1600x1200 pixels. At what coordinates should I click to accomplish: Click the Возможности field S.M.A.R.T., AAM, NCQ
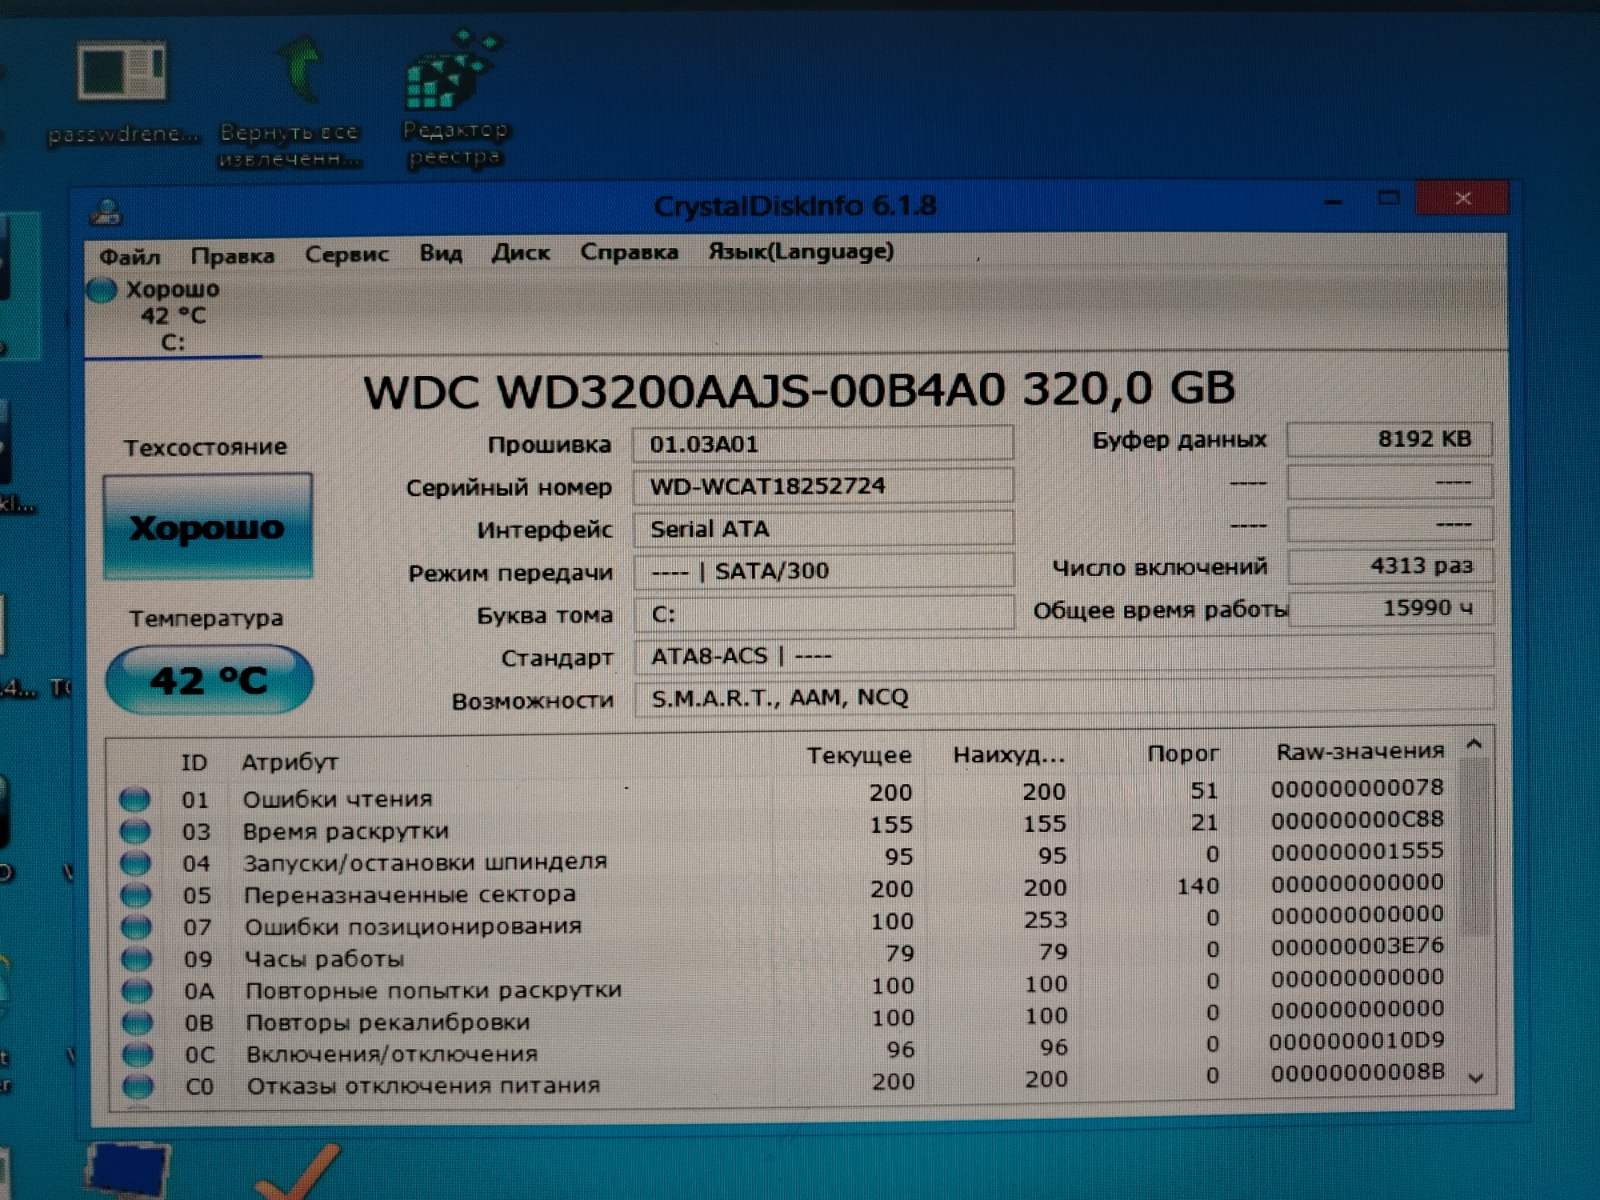(x=1064, y=697)
